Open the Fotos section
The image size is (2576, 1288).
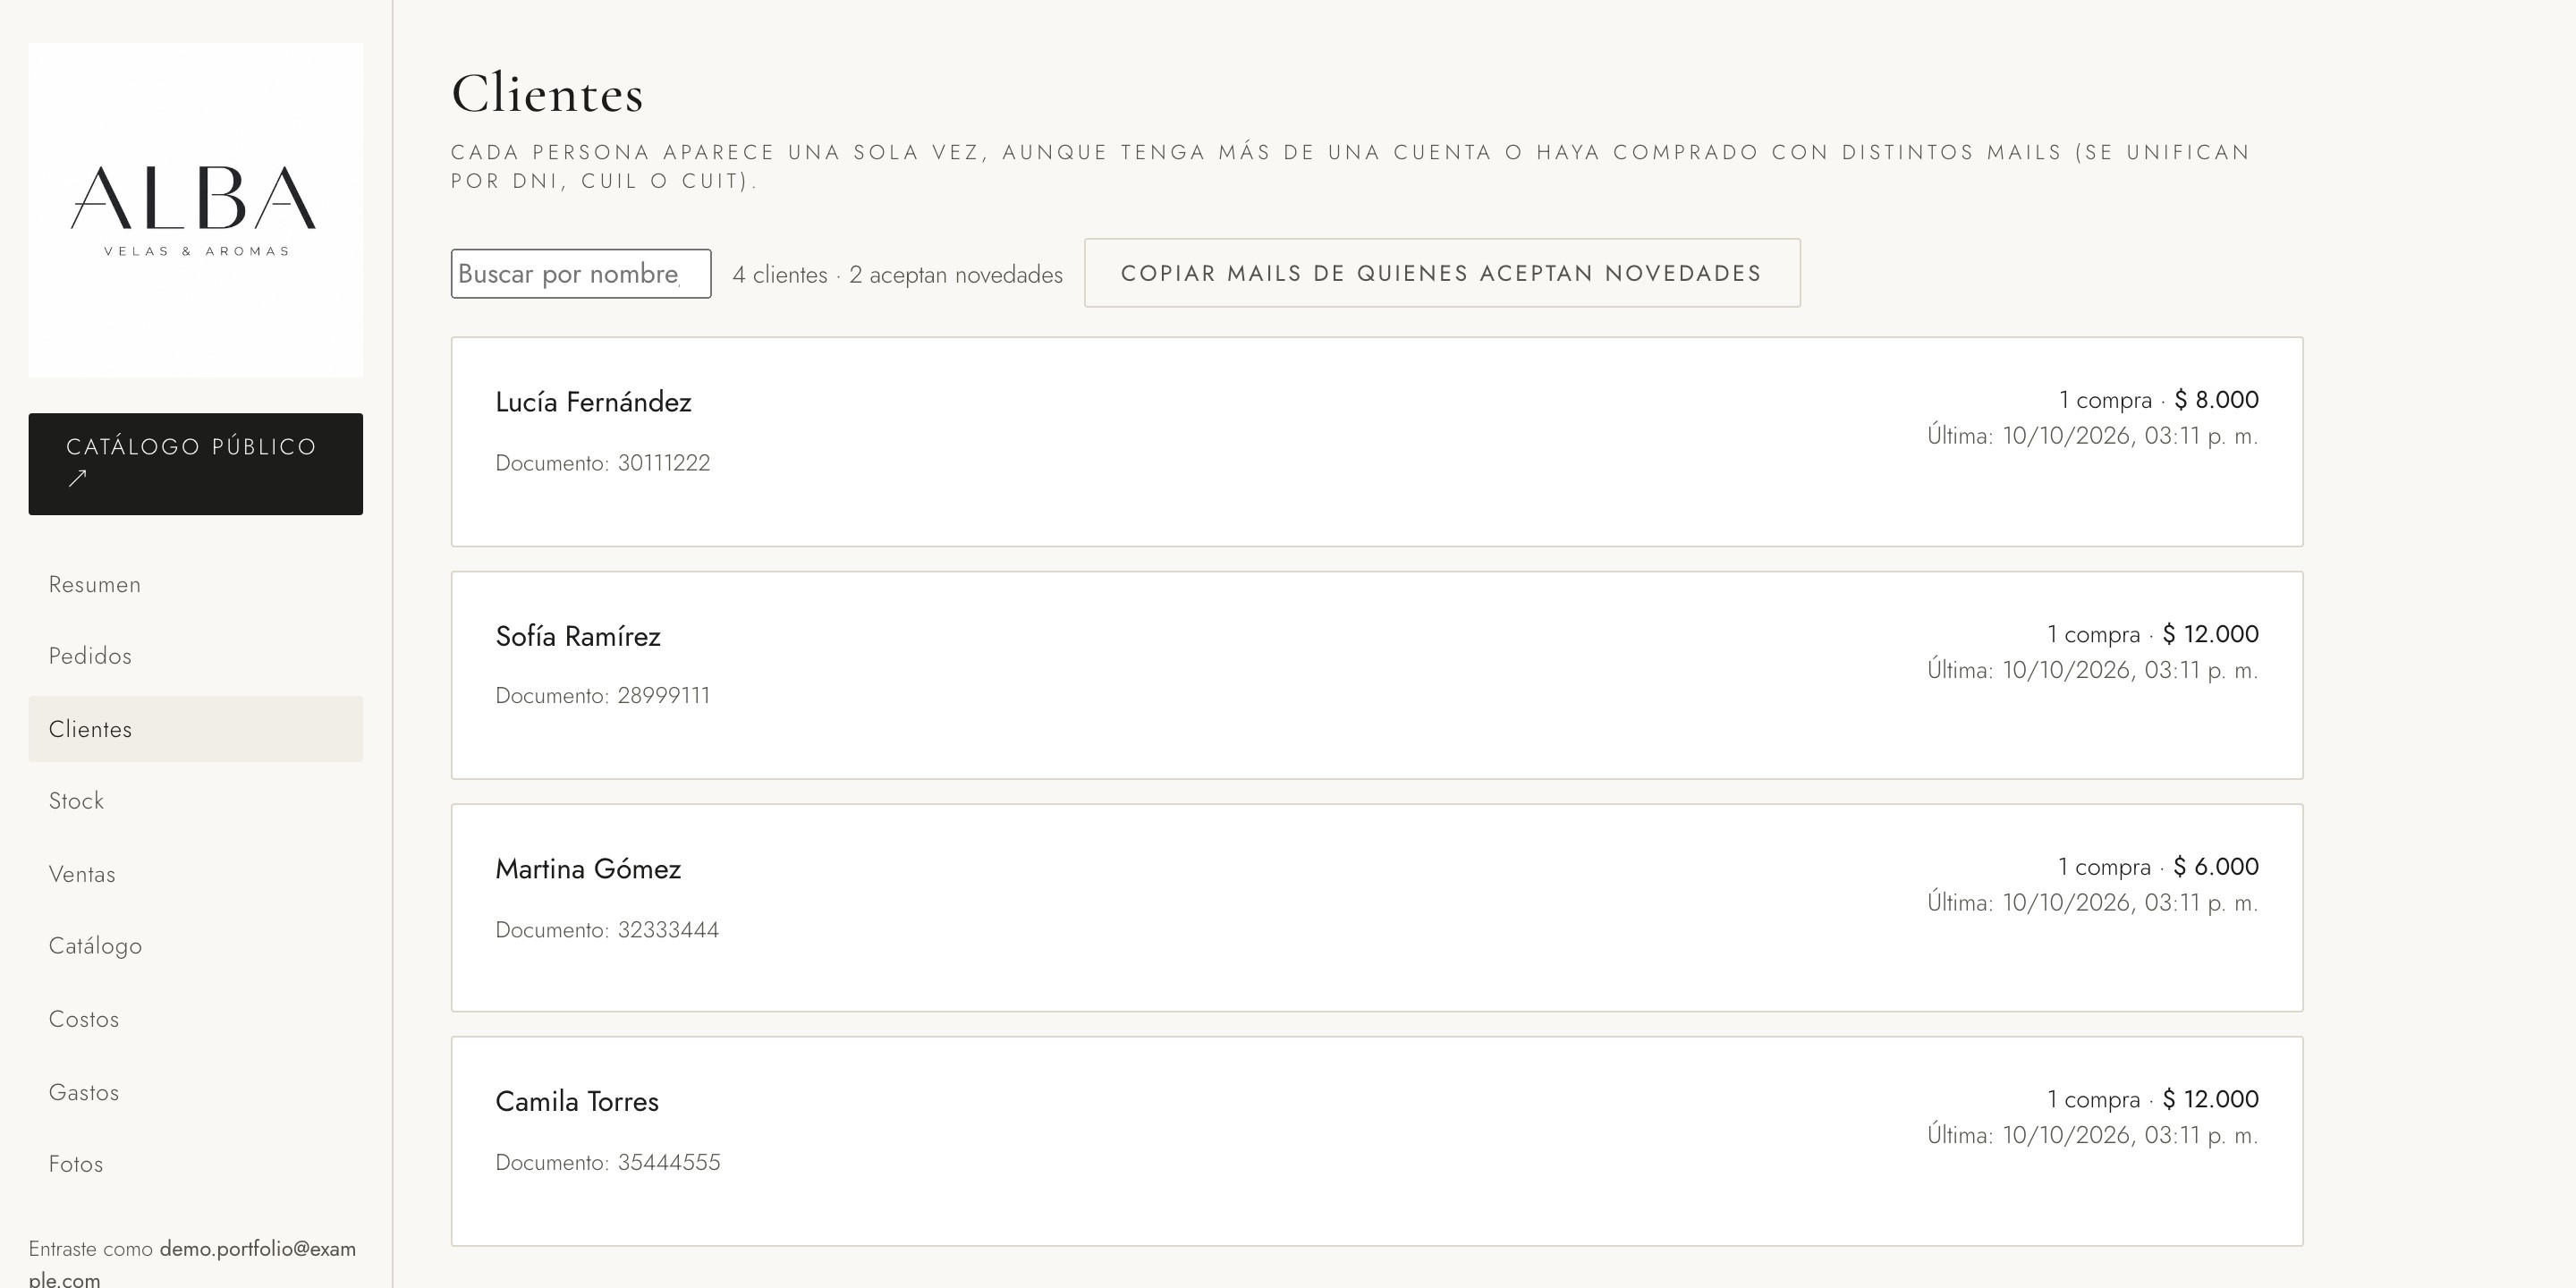tap(195, 1164)
